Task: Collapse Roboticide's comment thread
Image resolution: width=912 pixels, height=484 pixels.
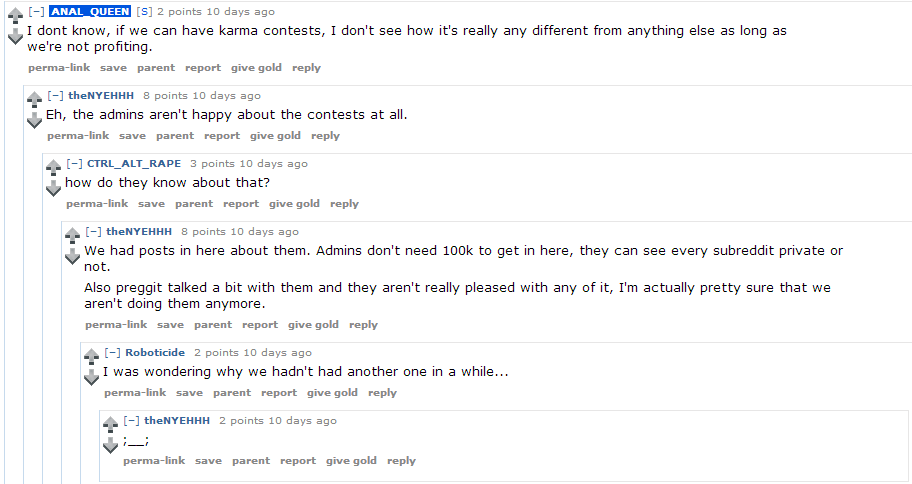Action: tap(112, 353)
